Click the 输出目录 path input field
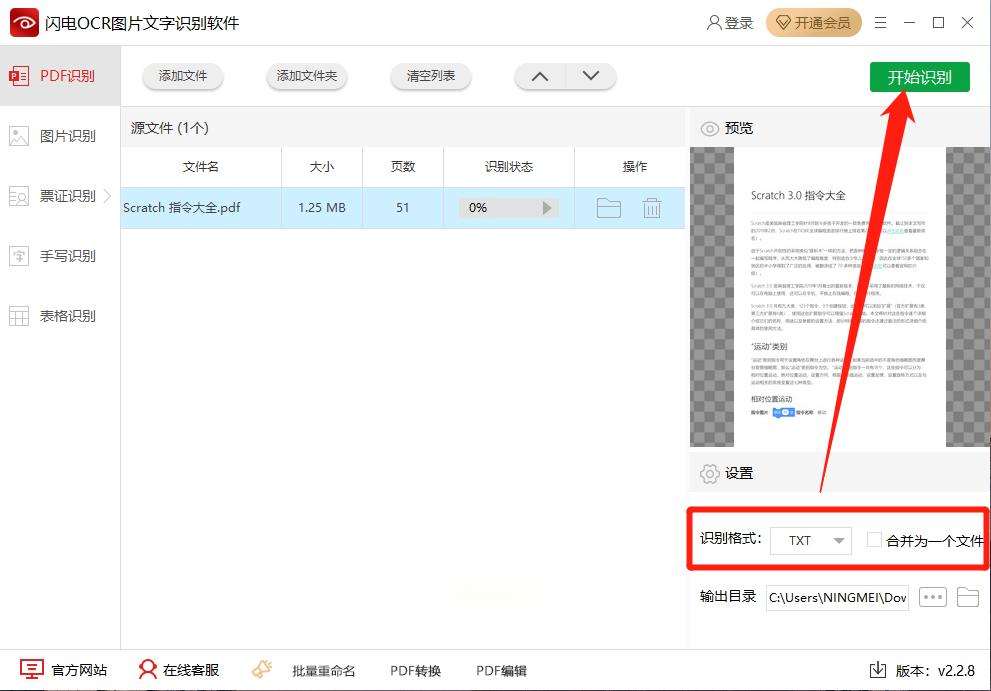The image size is (991, 691). coord(837,598)
